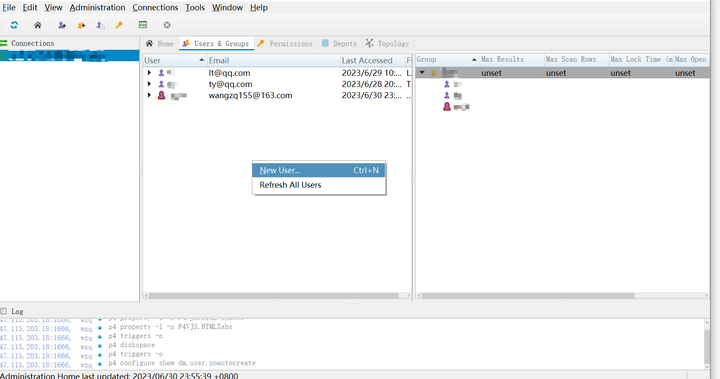Click the sort arrow on the Group column
This screenshot has width=720, height=379.
(474, 60)
